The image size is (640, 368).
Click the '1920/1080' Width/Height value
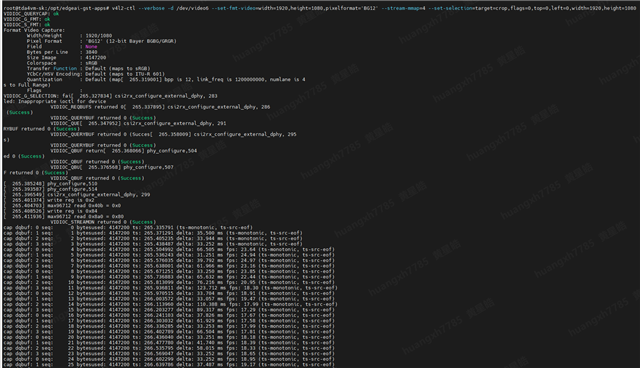point(98,35)
